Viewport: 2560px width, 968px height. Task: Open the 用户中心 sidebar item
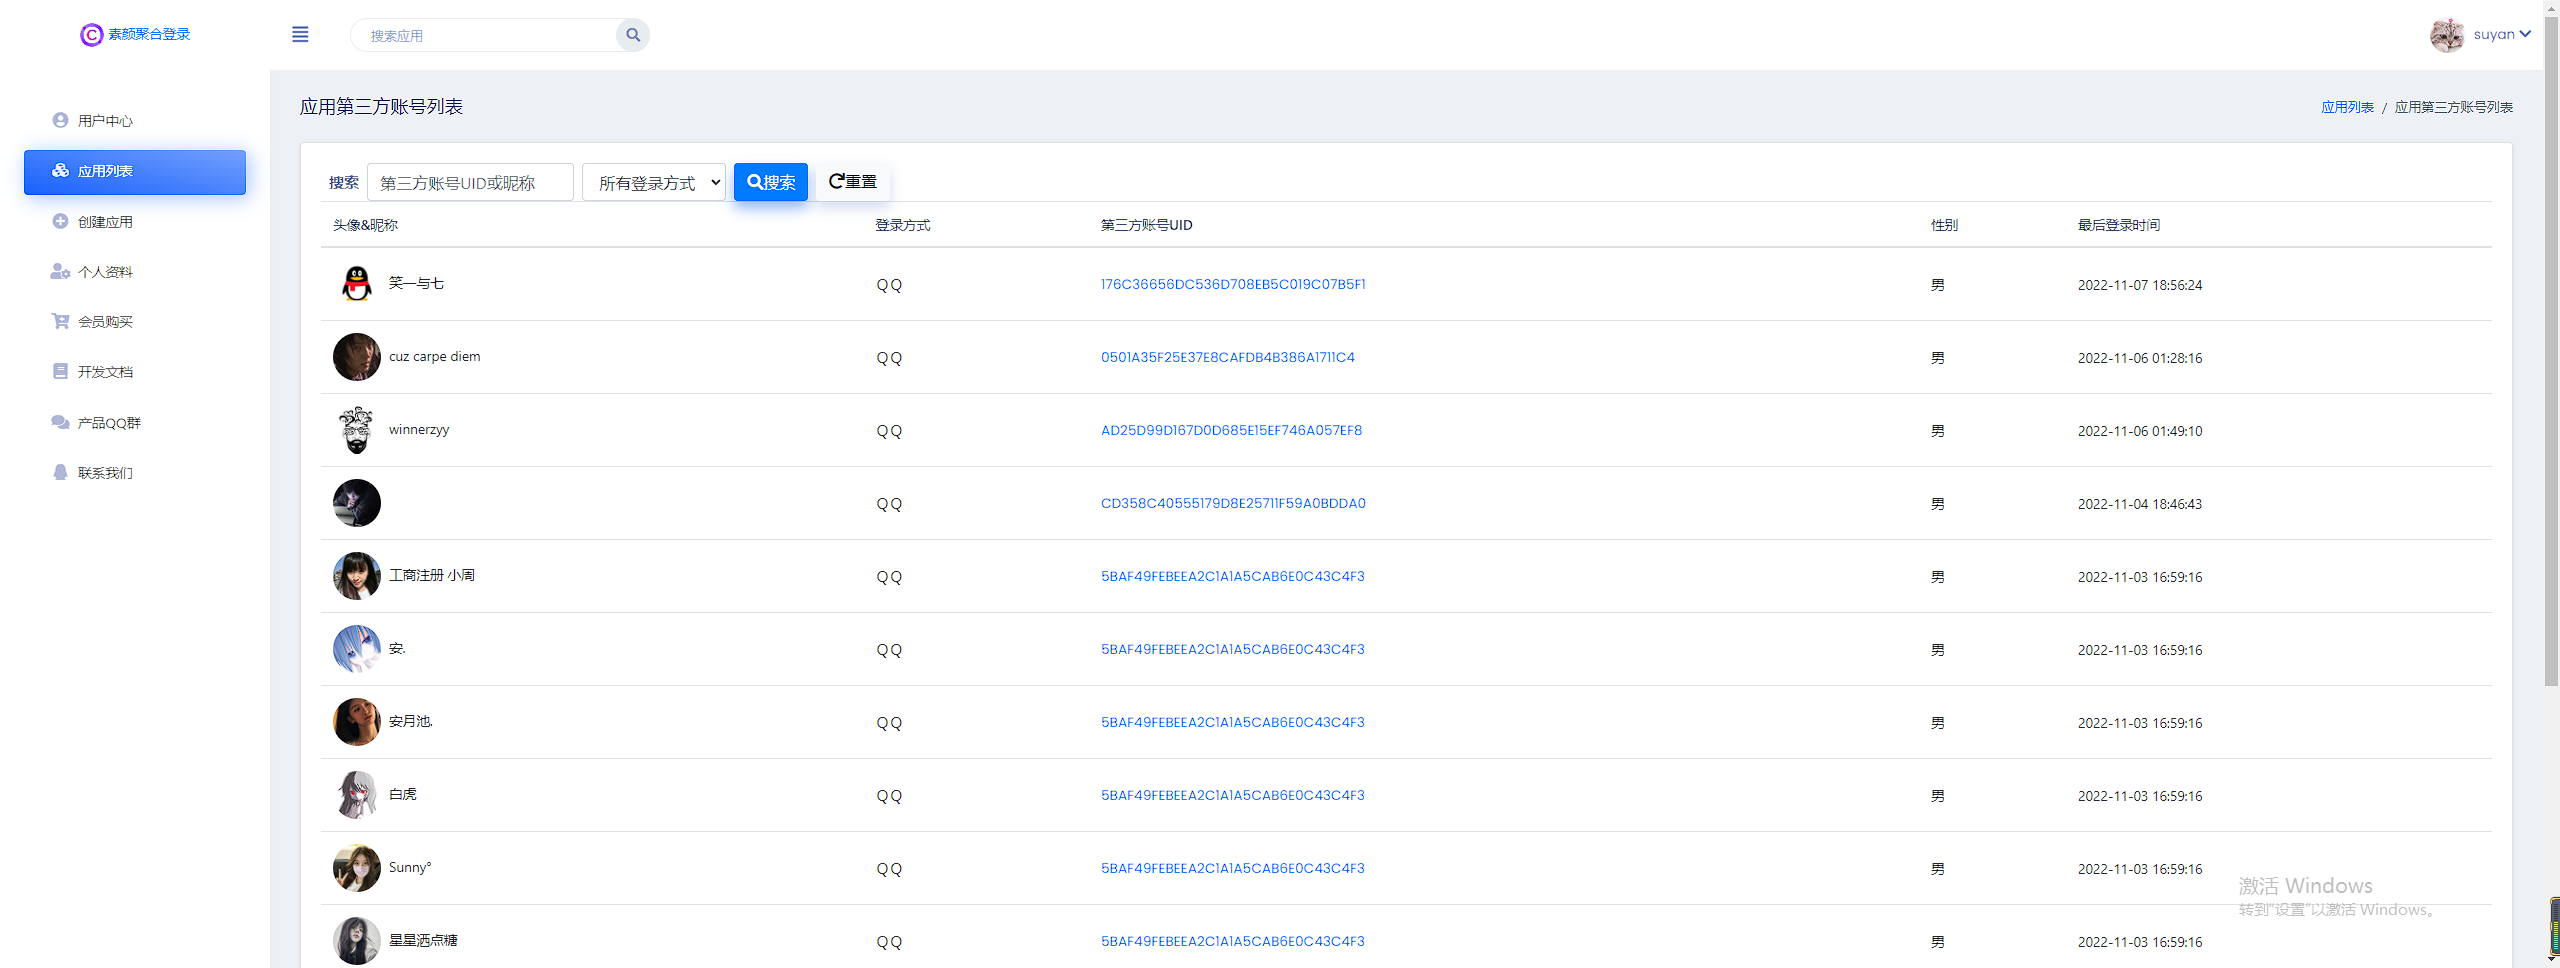coord(105,121)
